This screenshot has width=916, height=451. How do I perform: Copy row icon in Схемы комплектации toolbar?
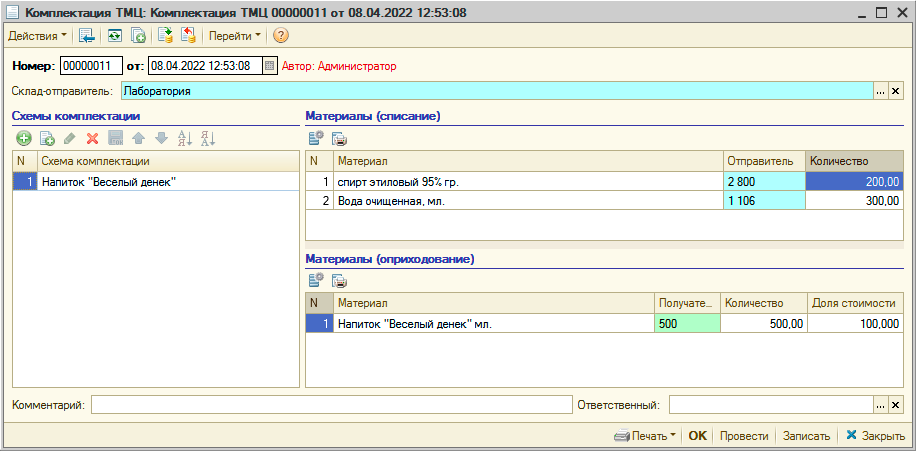[x=46, y=139]
